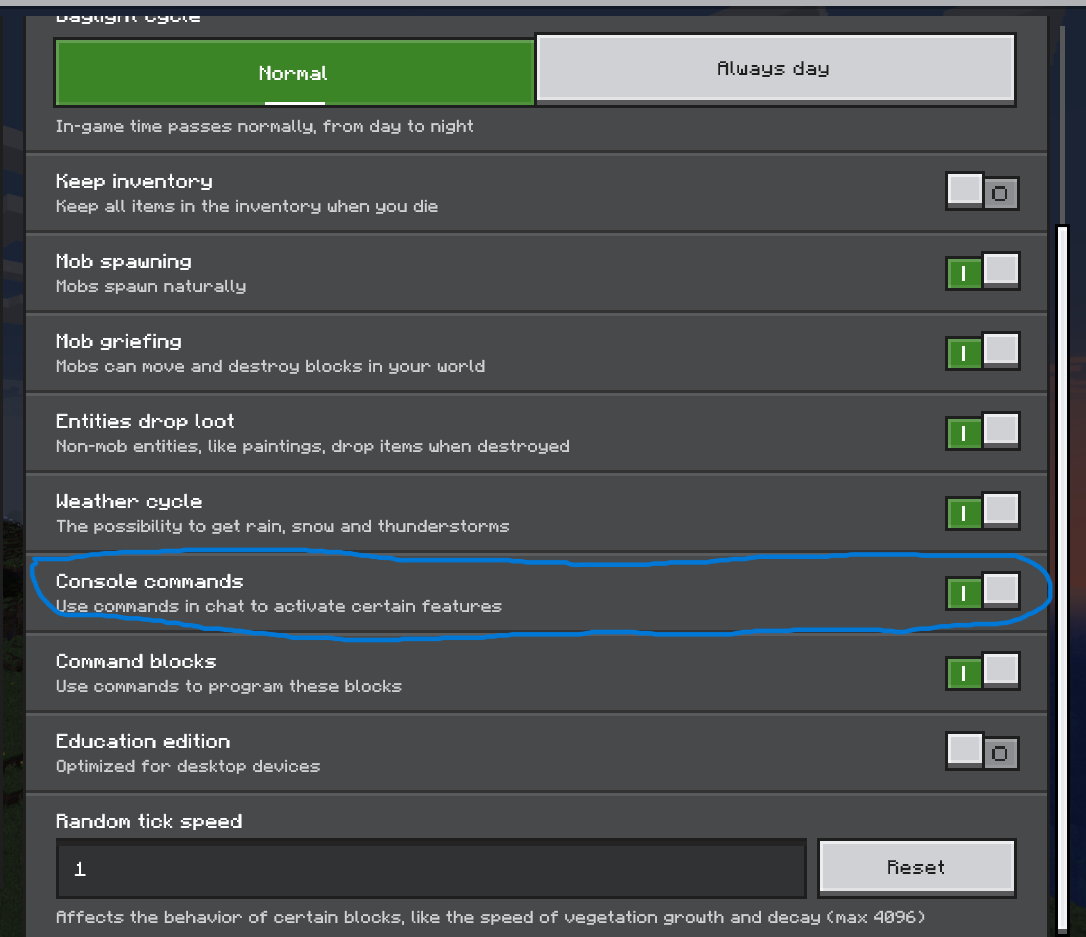Disable the Mob griefing toggle

(x=981, y=351)
